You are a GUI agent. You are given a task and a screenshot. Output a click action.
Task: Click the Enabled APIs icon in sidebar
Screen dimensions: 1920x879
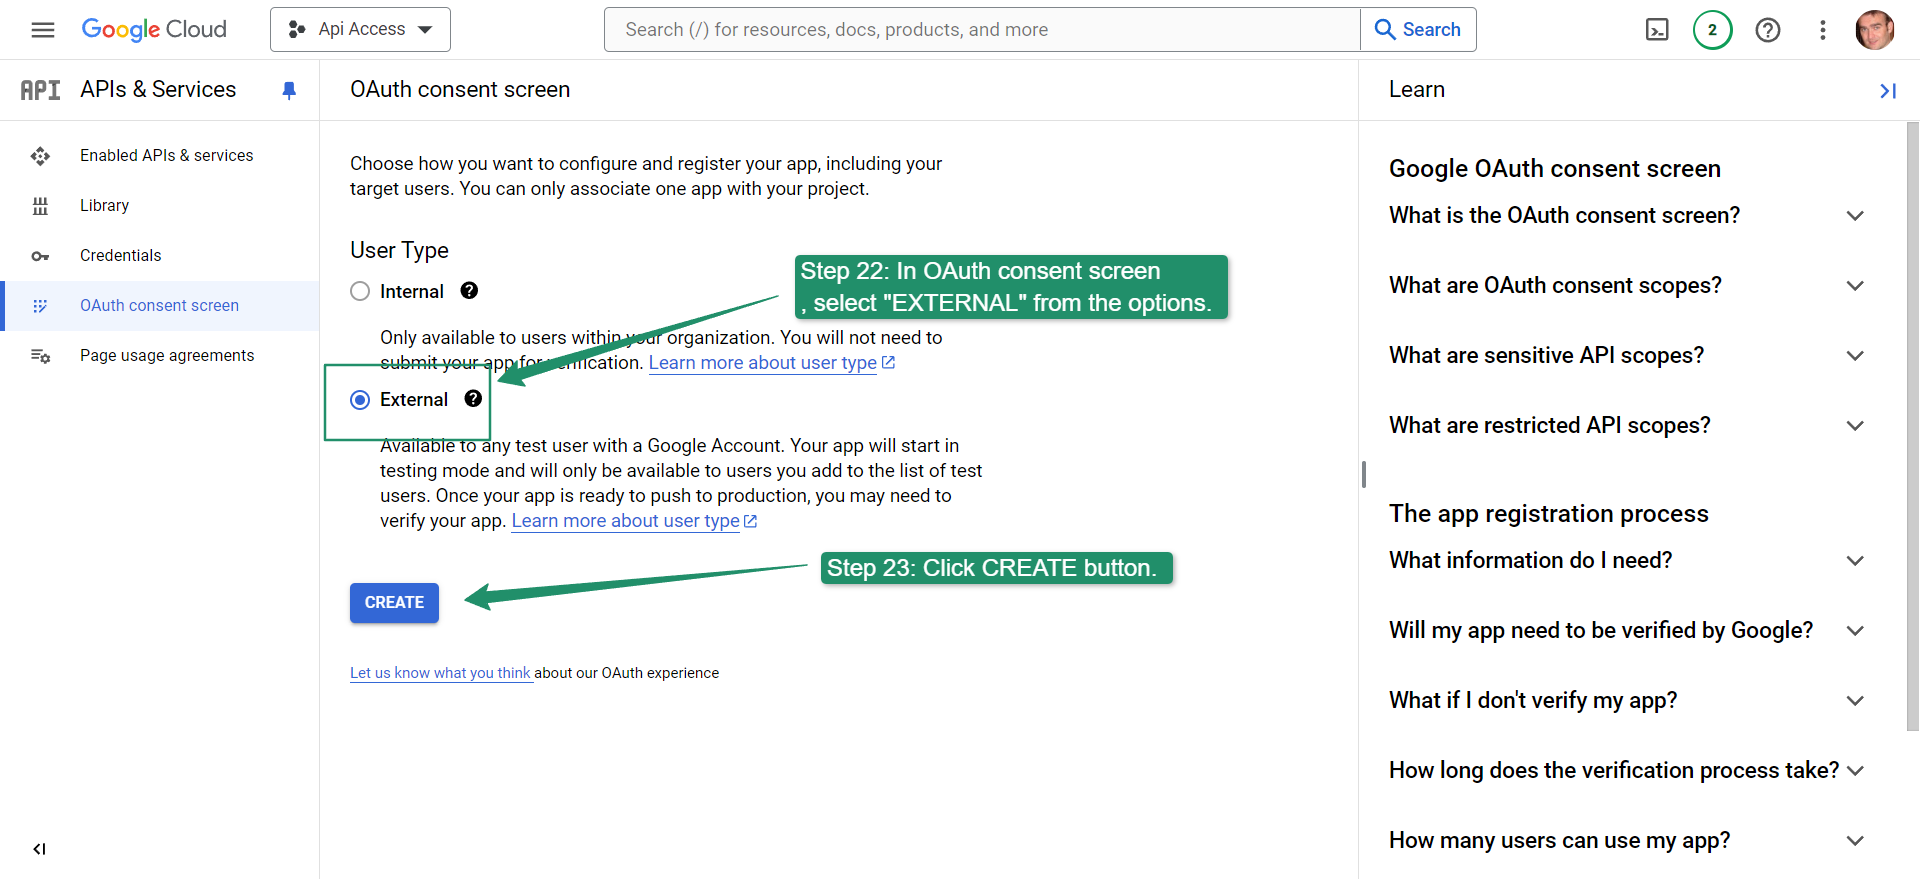pos(40,156)
